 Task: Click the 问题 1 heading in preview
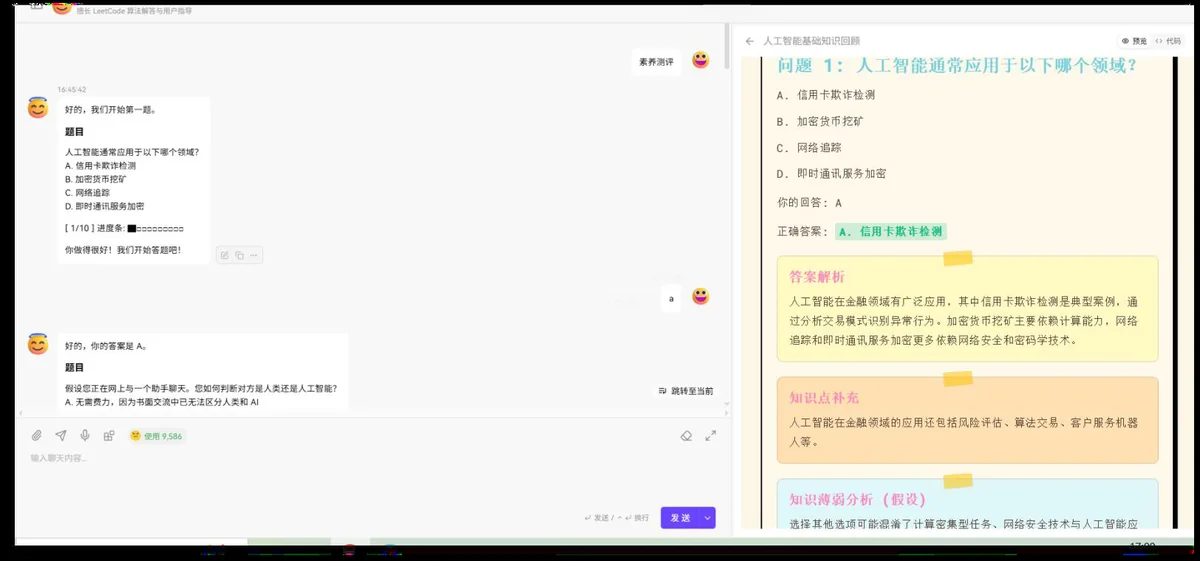pyautogui.click(x=956, y=66)
